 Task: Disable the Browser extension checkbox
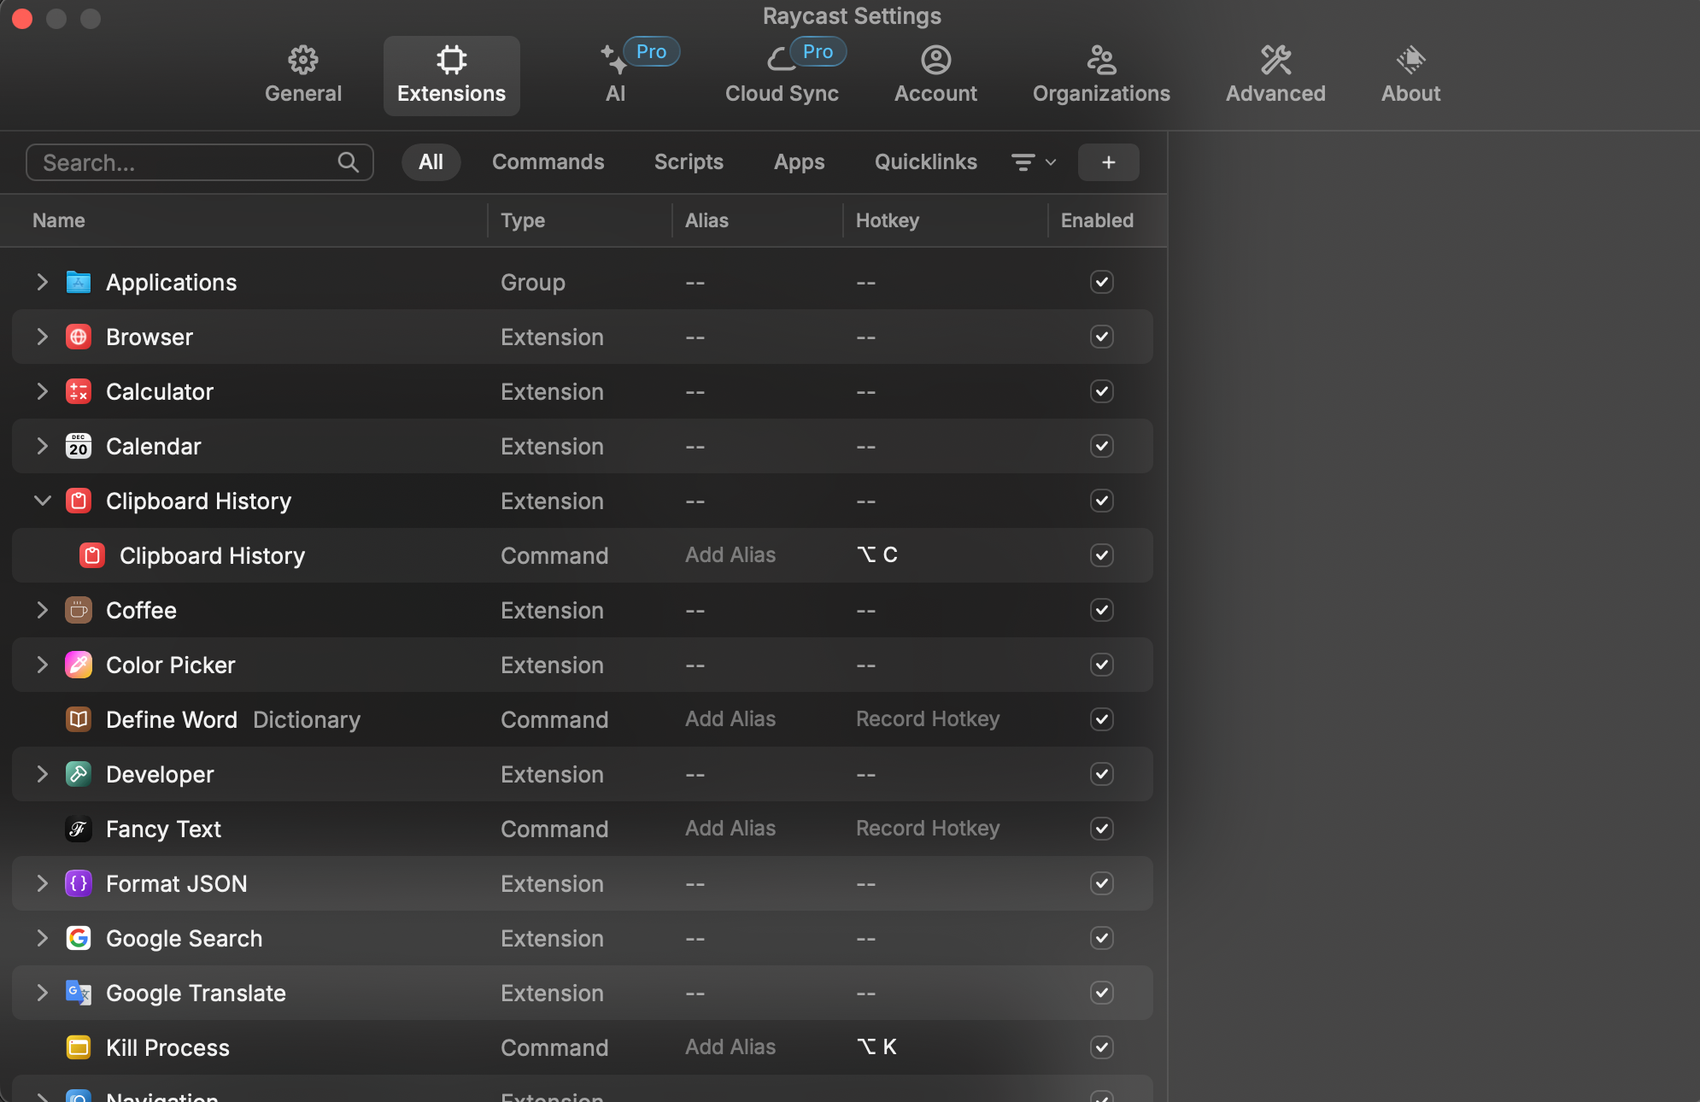pos(1102,337)
